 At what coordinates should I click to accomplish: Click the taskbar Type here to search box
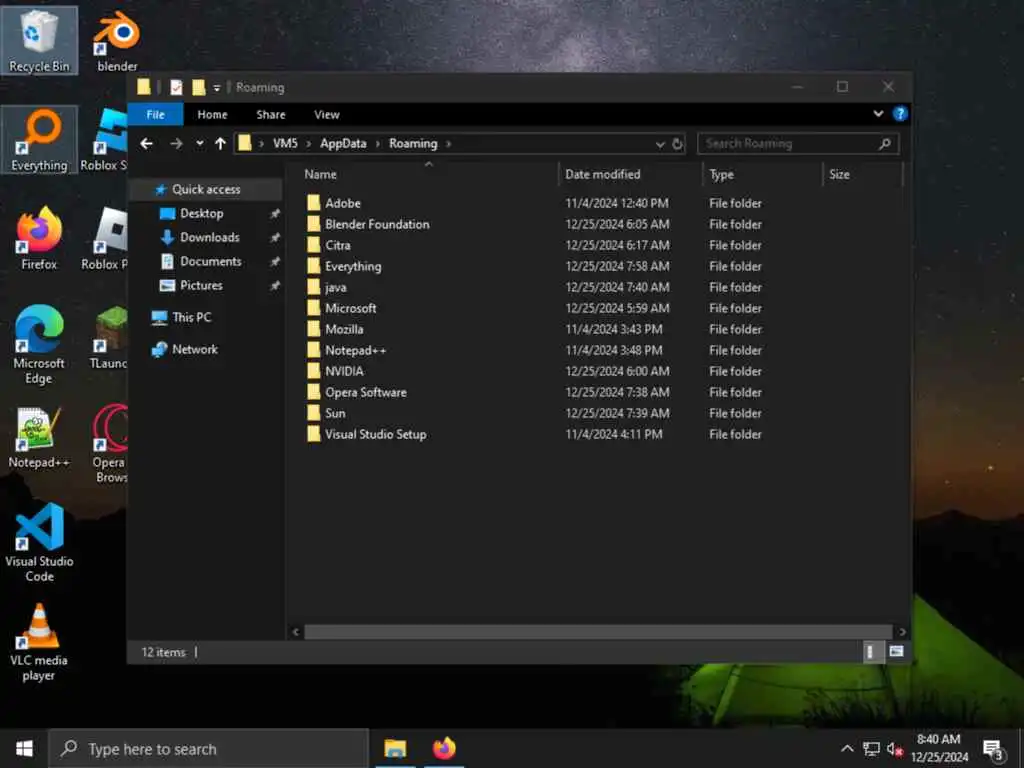tap(209, 749)
